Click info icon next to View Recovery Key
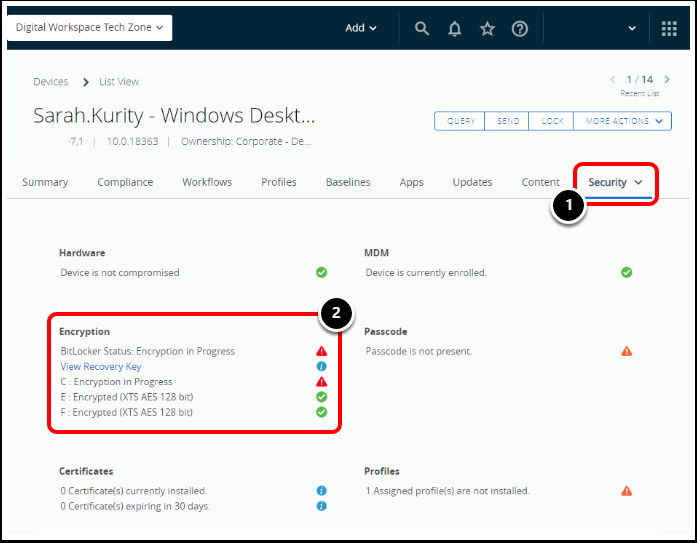 coord(322,367)
